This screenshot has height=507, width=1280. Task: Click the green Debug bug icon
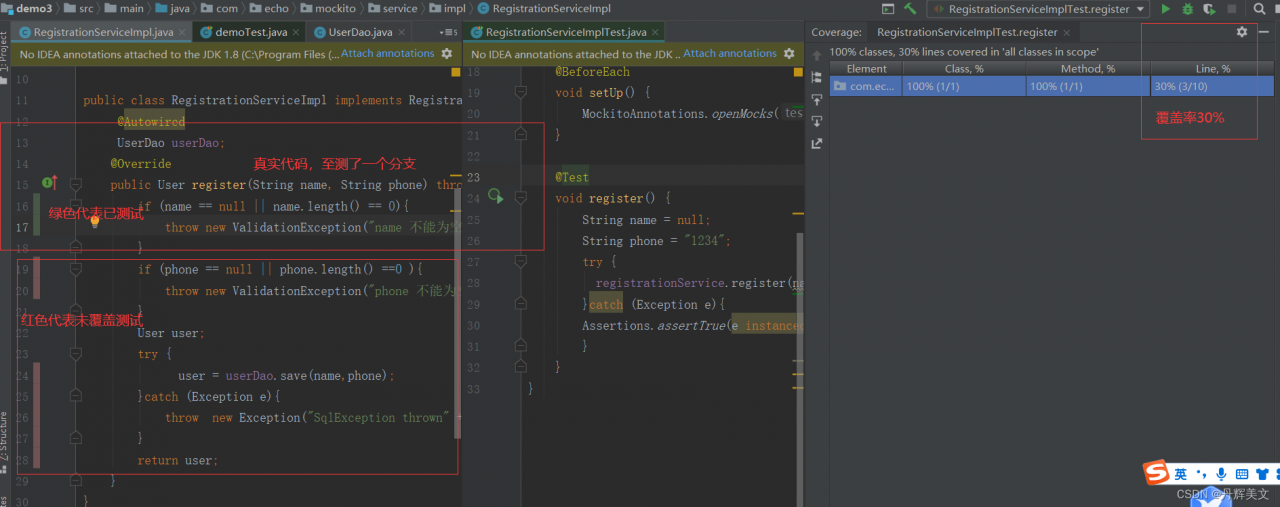[x=1187, y=9]
